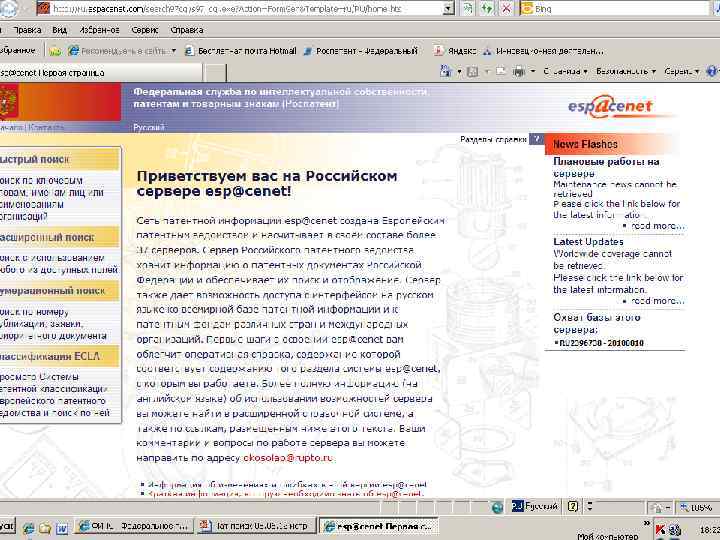Click the Kaspersky tray icon
The image size is (720, 540).
click(x=660, y=530)
